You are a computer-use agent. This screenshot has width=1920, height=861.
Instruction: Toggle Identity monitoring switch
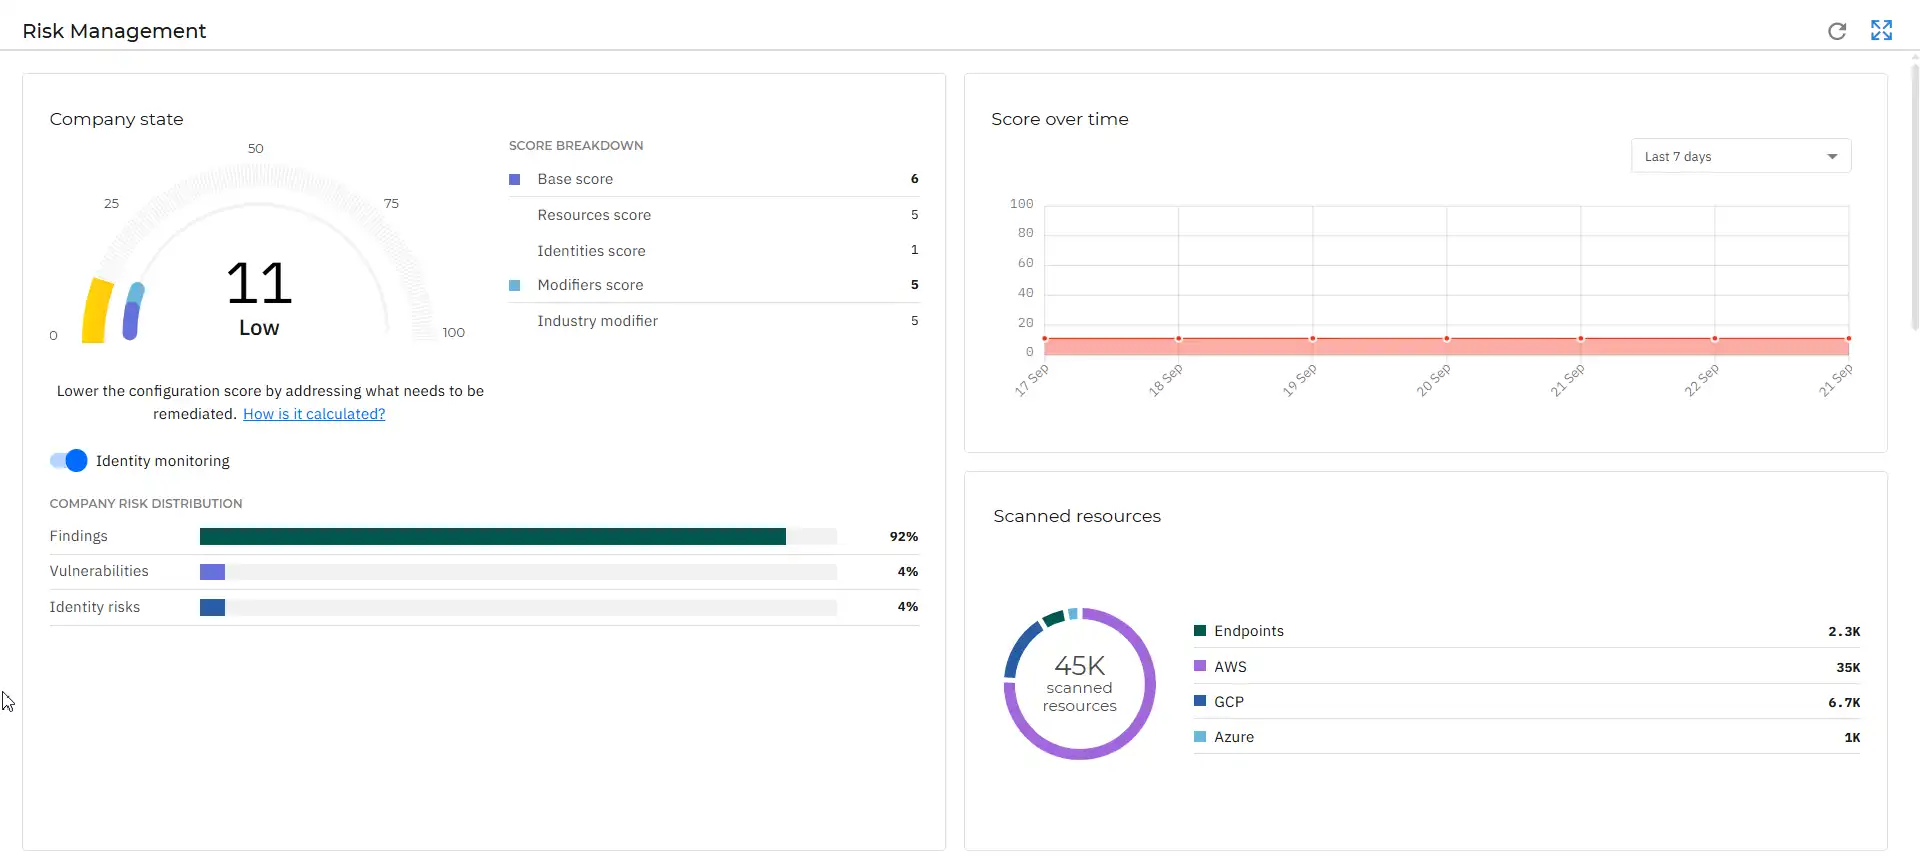click(69, 461)
